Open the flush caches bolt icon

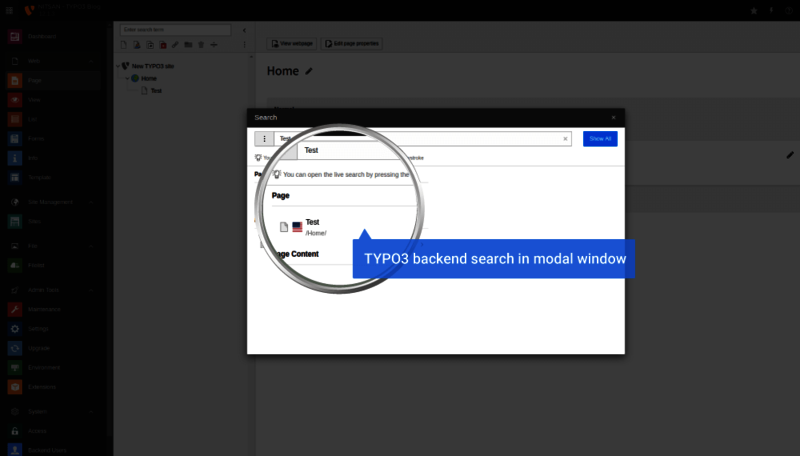(x=771, y=11)
